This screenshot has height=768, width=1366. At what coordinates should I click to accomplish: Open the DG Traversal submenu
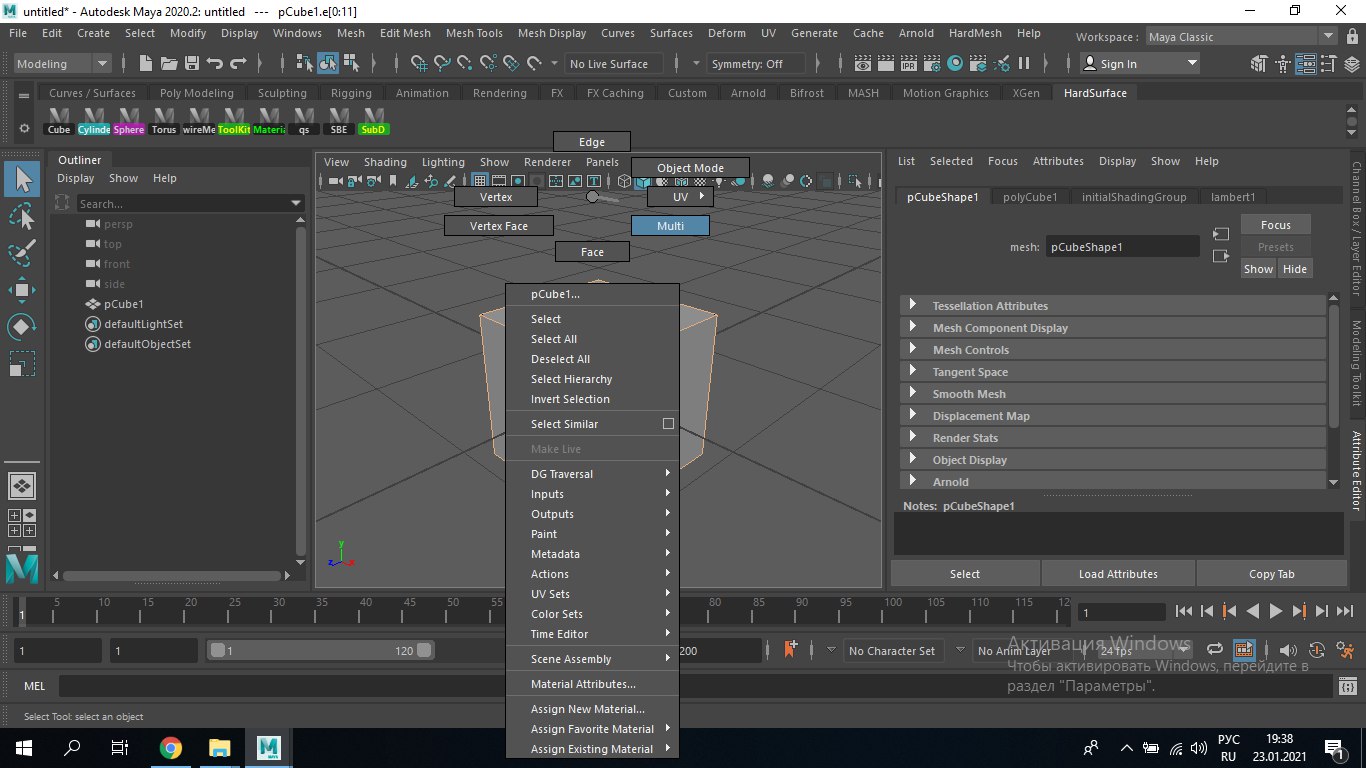coord(592,474)
